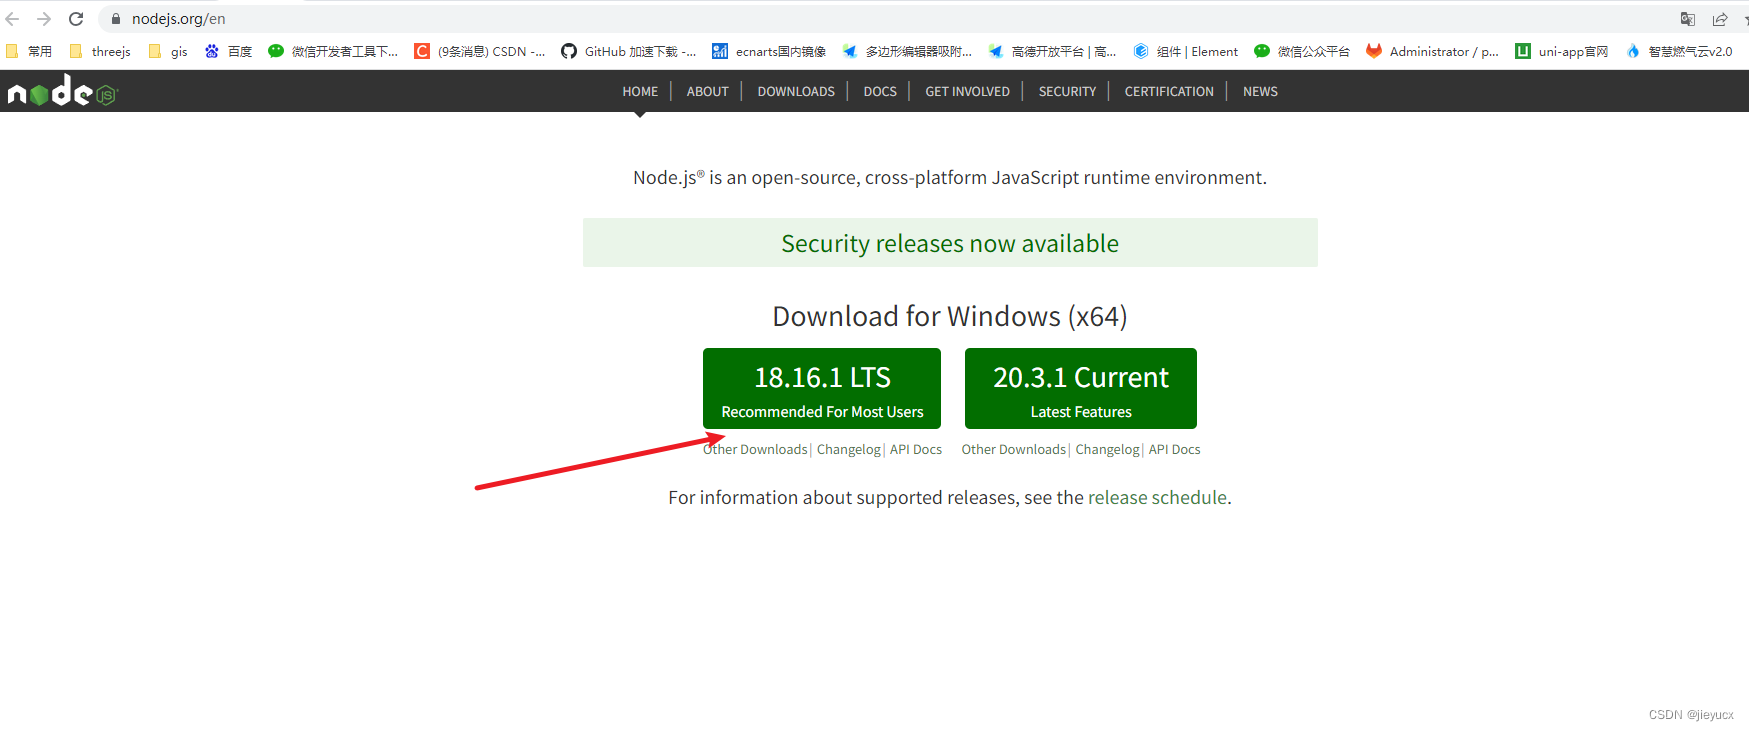
Task: Open the ecnarts国内镜像 bookmark
Action: 769,51
